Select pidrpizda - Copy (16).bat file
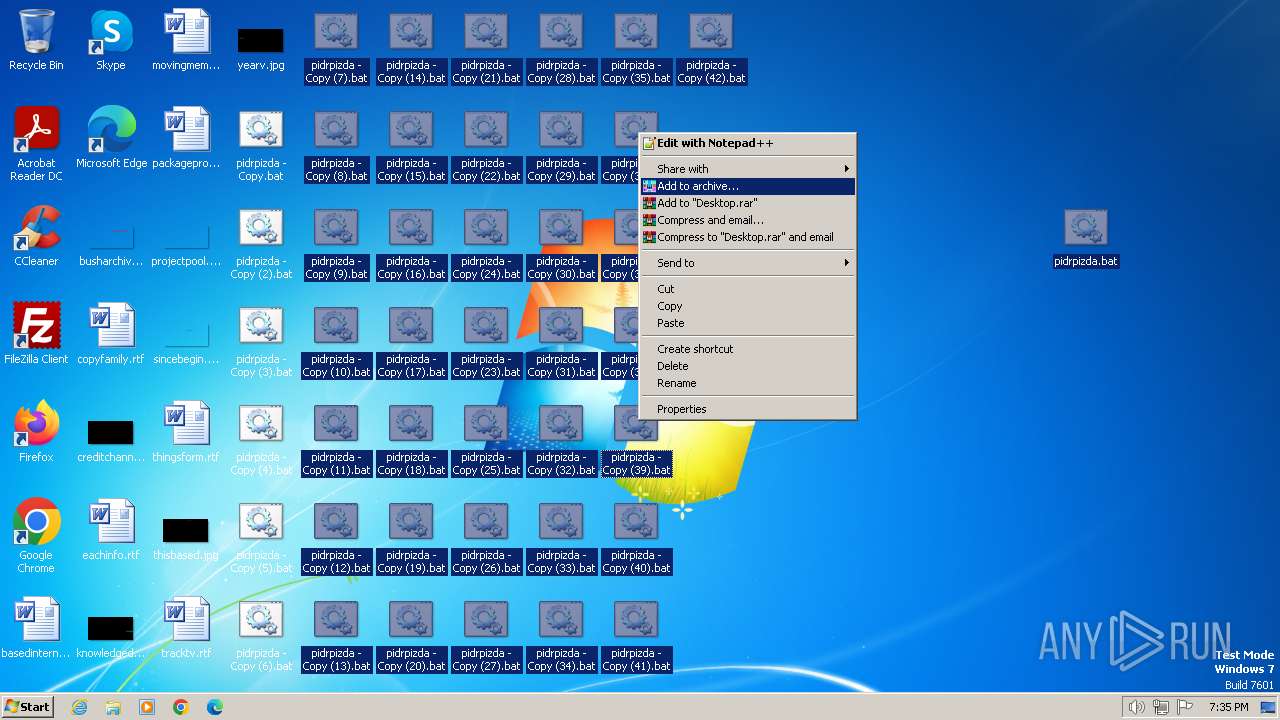 (x=411, y=244)
